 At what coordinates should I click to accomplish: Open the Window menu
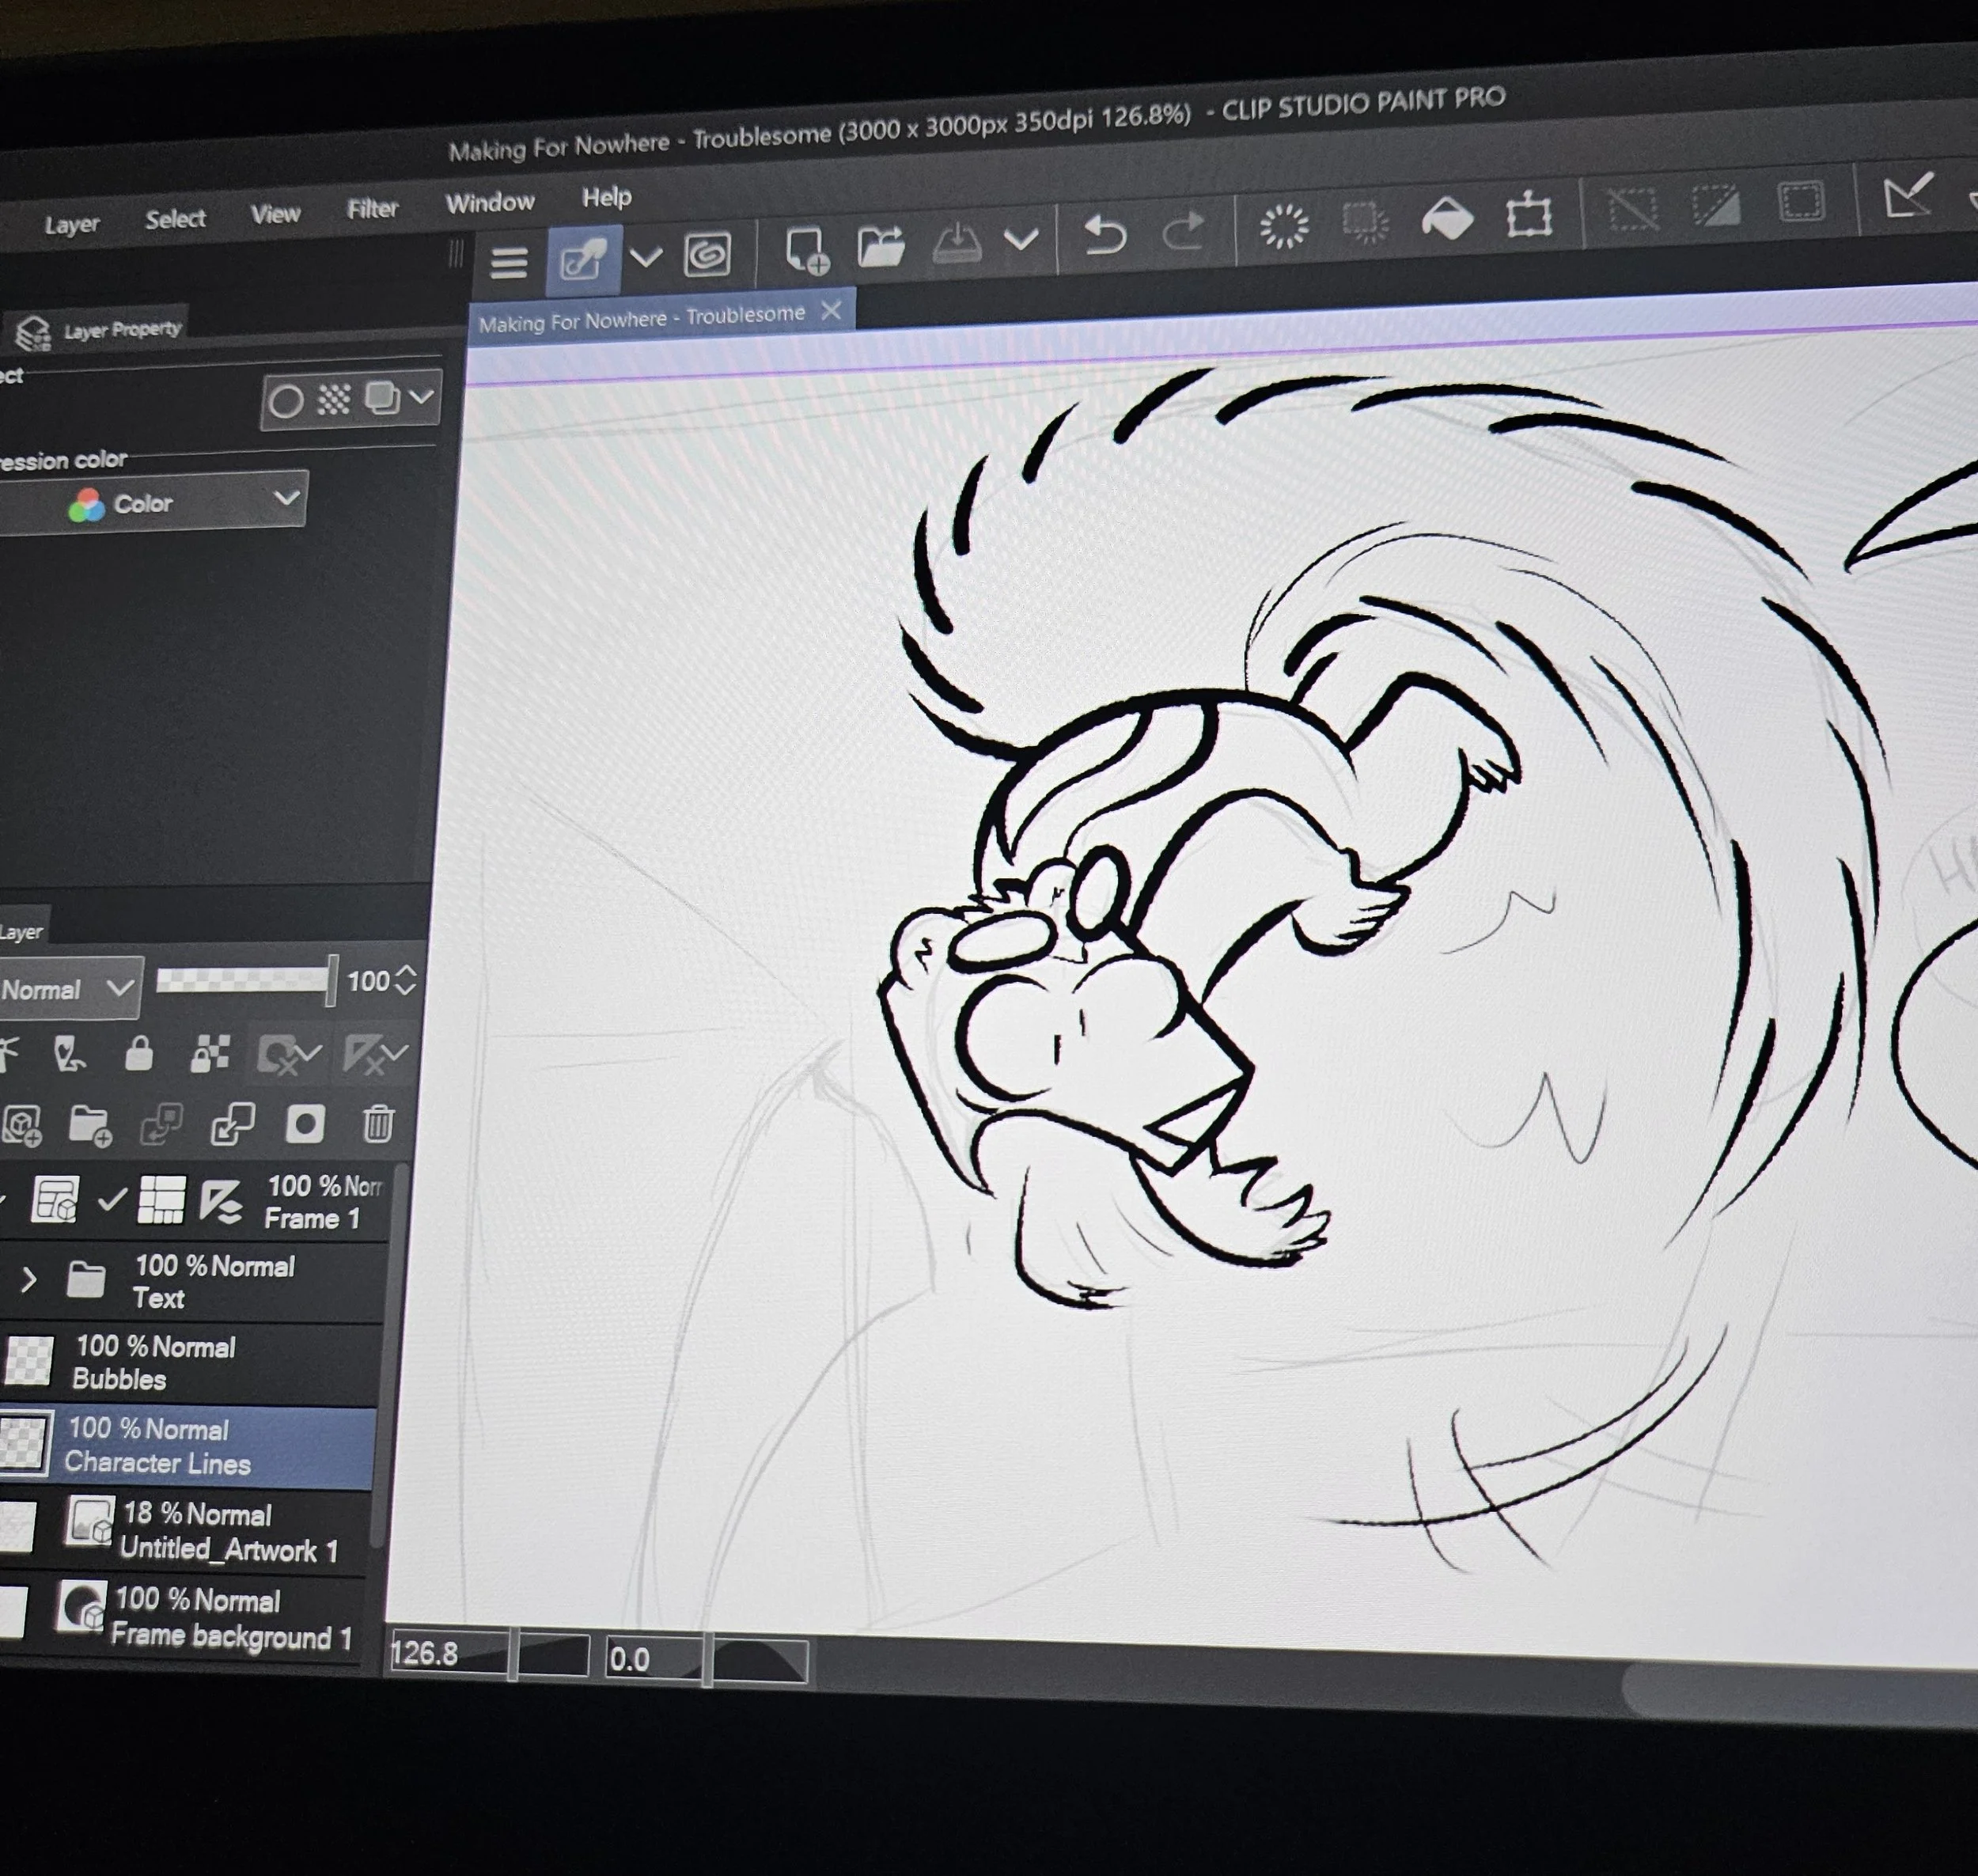pyautogui.click(x=490, y=203)
